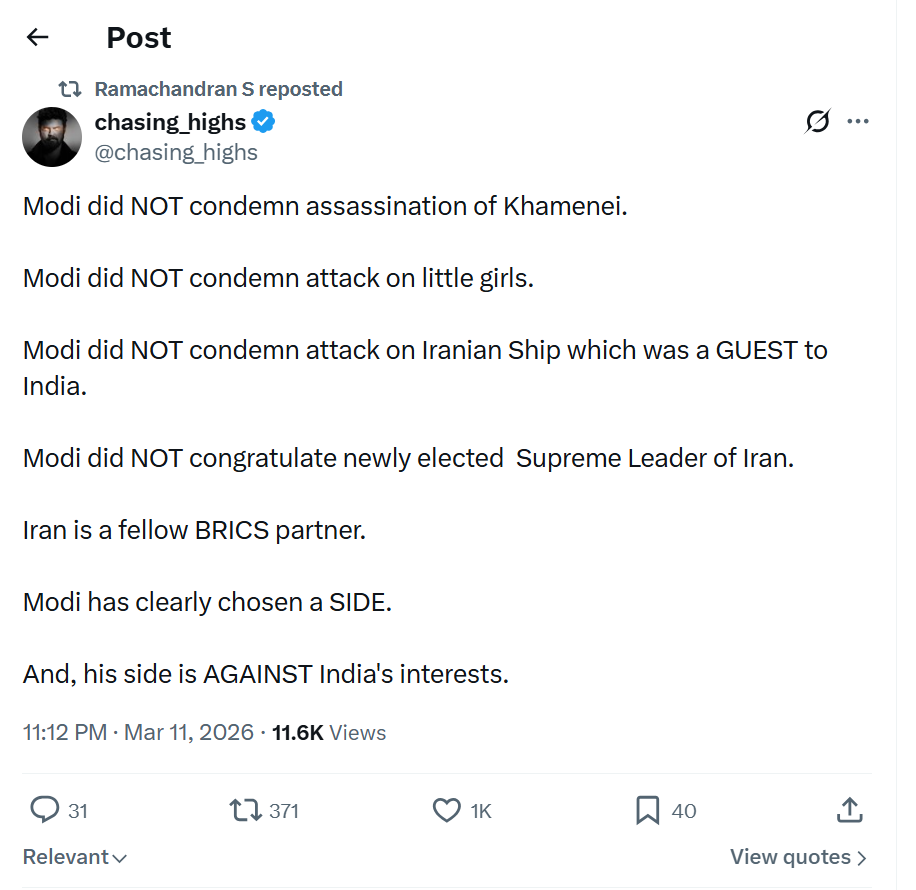Bookmark this post

648,810
